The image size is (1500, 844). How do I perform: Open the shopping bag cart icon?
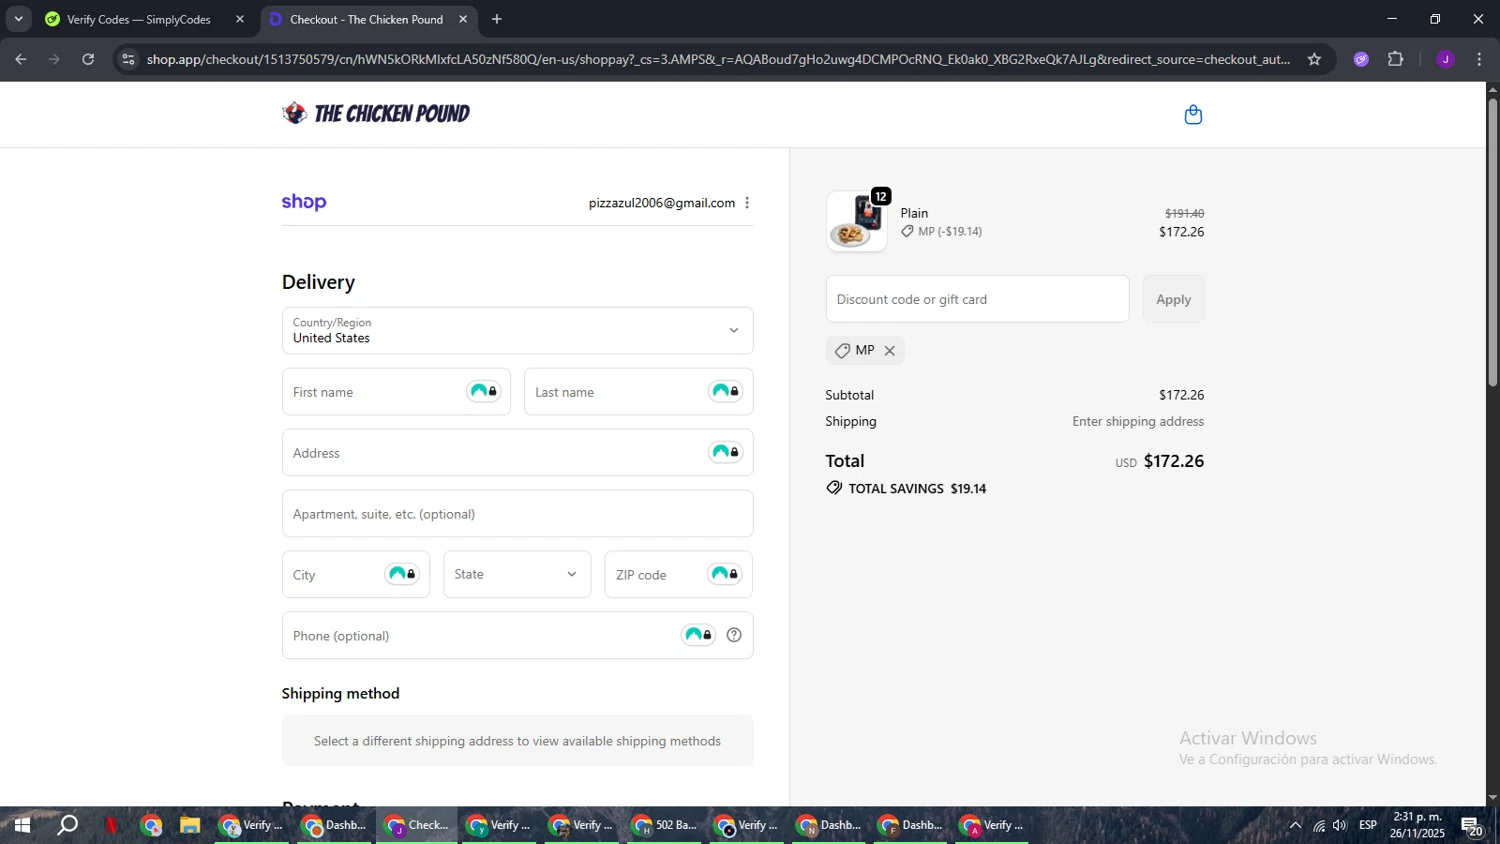[x=1193, y=115]
